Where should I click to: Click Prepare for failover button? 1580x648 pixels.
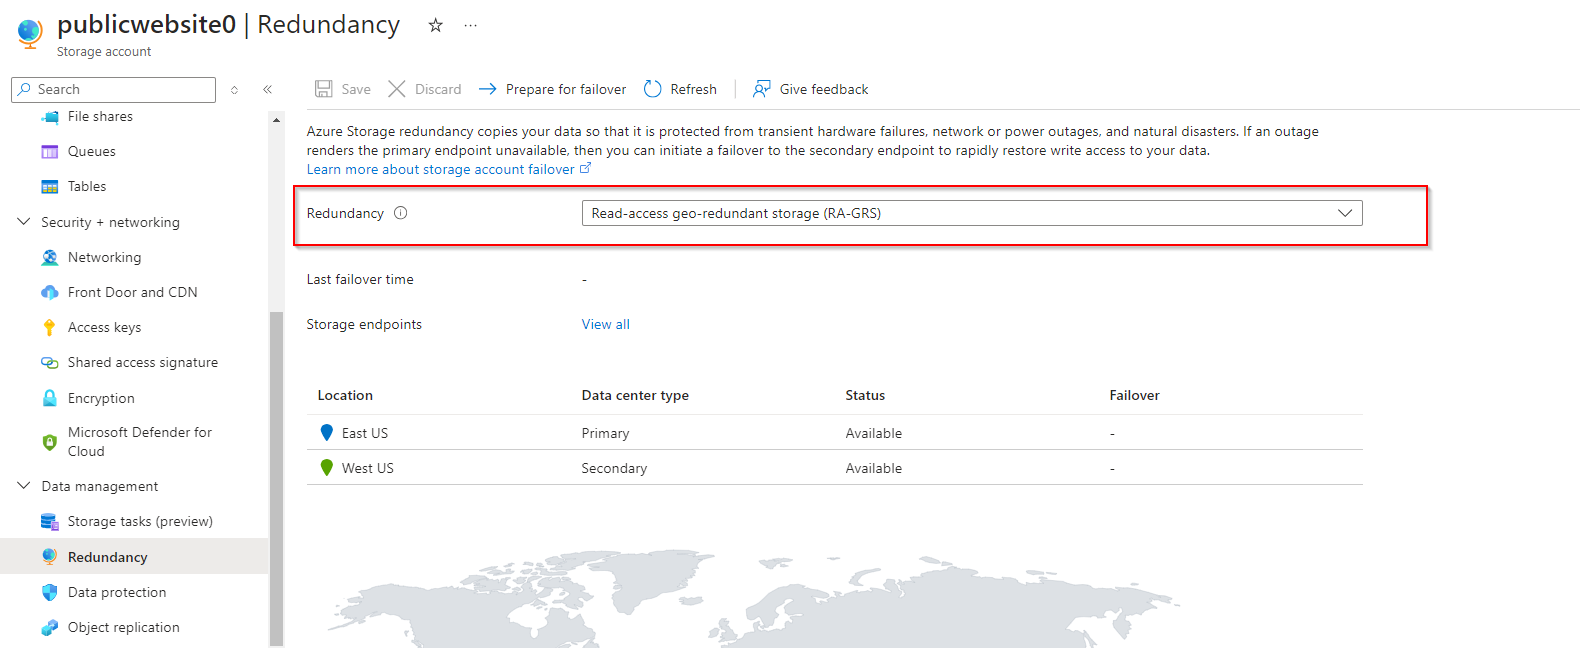(x=553, y=89)
